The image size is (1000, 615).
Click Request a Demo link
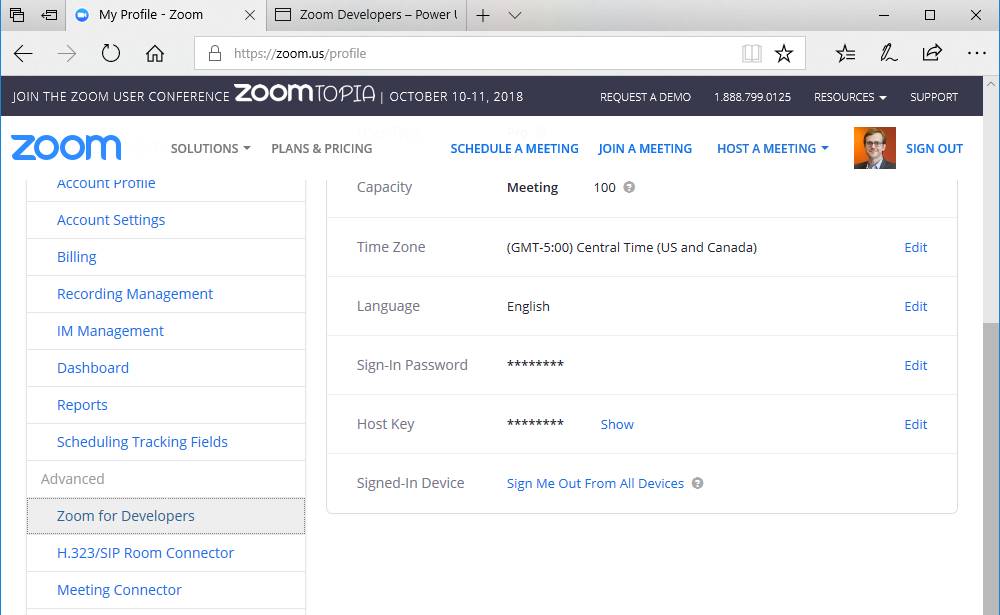coord(645,97)
